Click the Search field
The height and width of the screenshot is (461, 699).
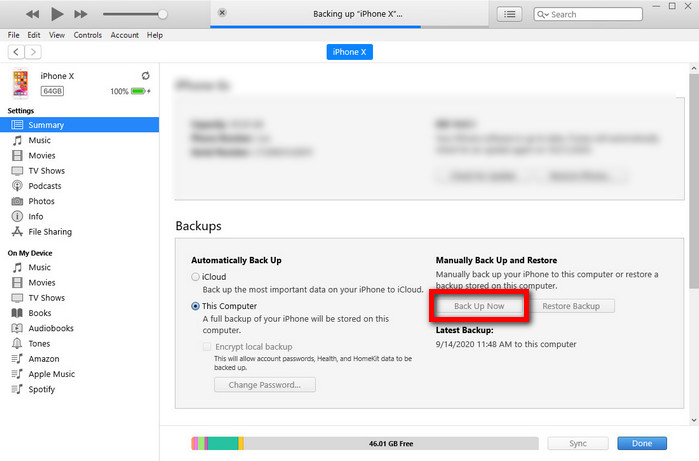(588, 14)
